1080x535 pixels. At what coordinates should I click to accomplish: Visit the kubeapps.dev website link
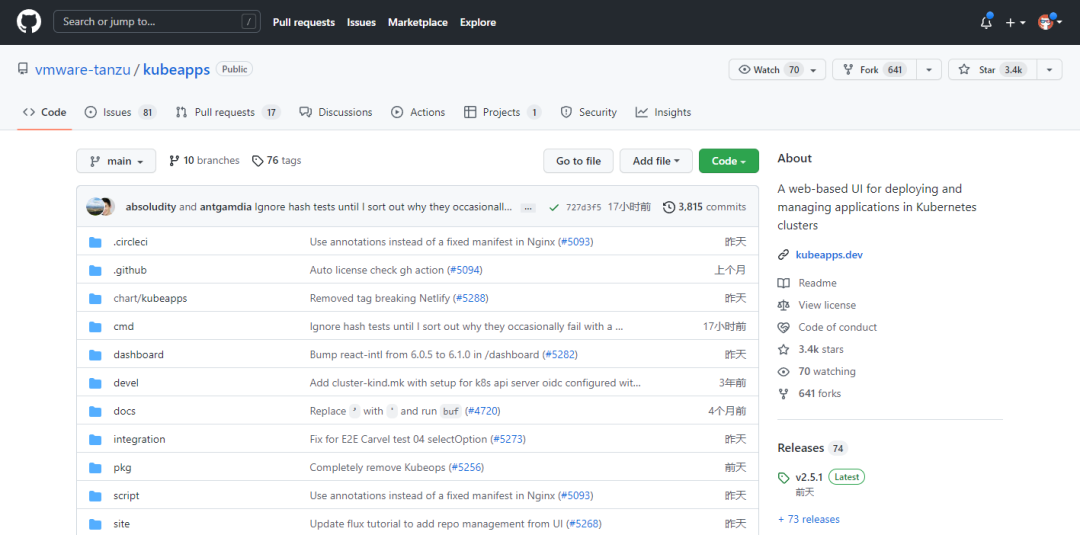pyautogui.click(x=829, y=255)
